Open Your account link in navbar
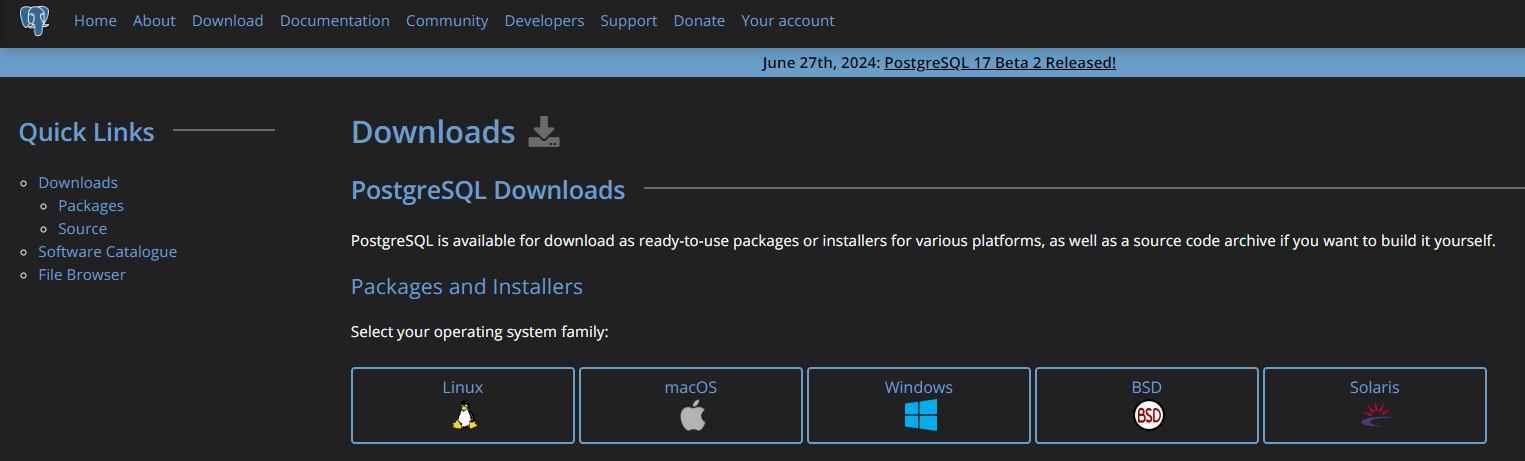This screenshot has width=1525, height=461. click(x=788, y=20)
